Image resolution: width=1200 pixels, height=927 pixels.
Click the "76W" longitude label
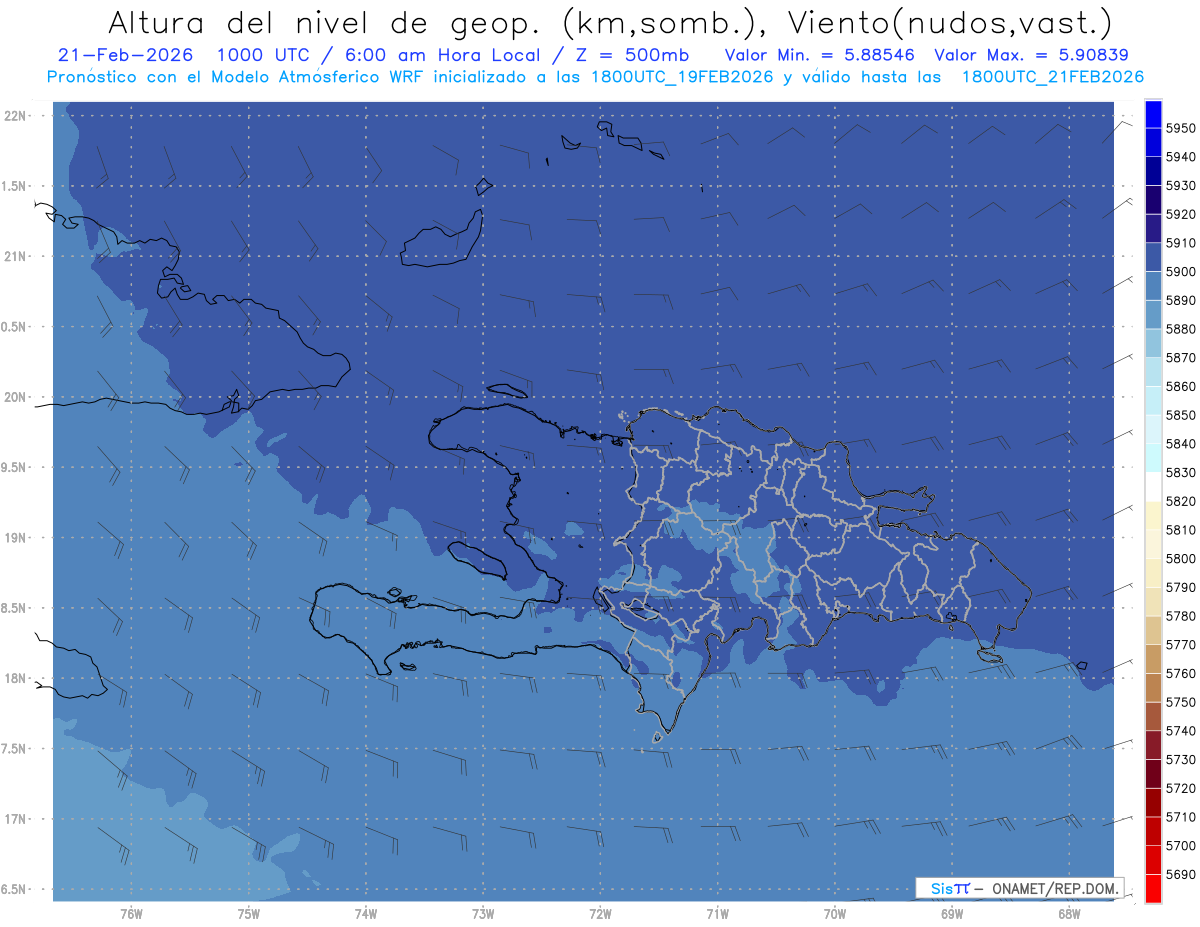131,914
